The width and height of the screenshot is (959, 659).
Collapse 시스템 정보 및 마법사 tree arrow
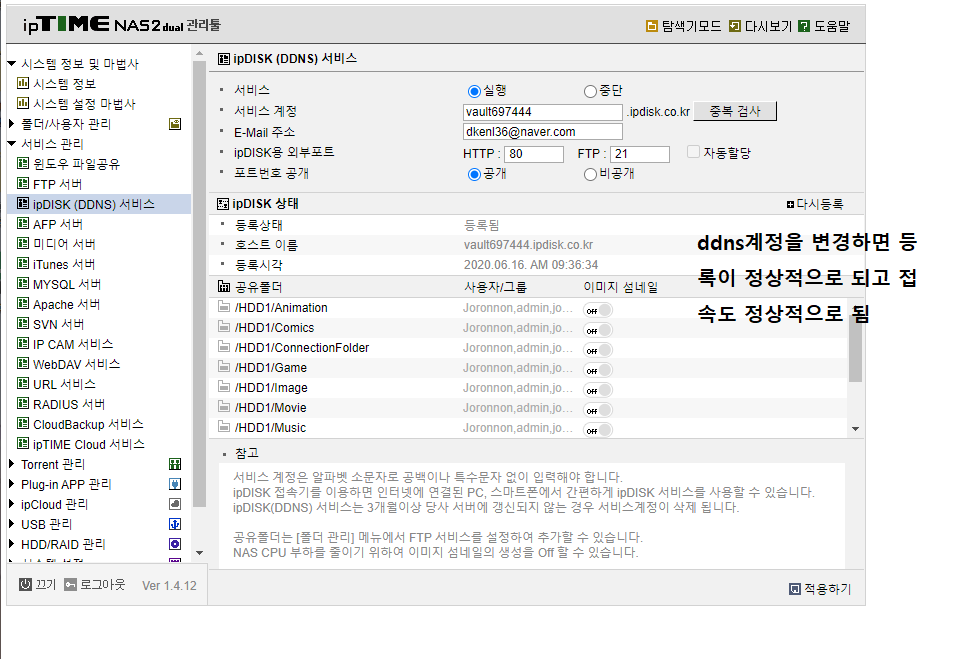12,63
